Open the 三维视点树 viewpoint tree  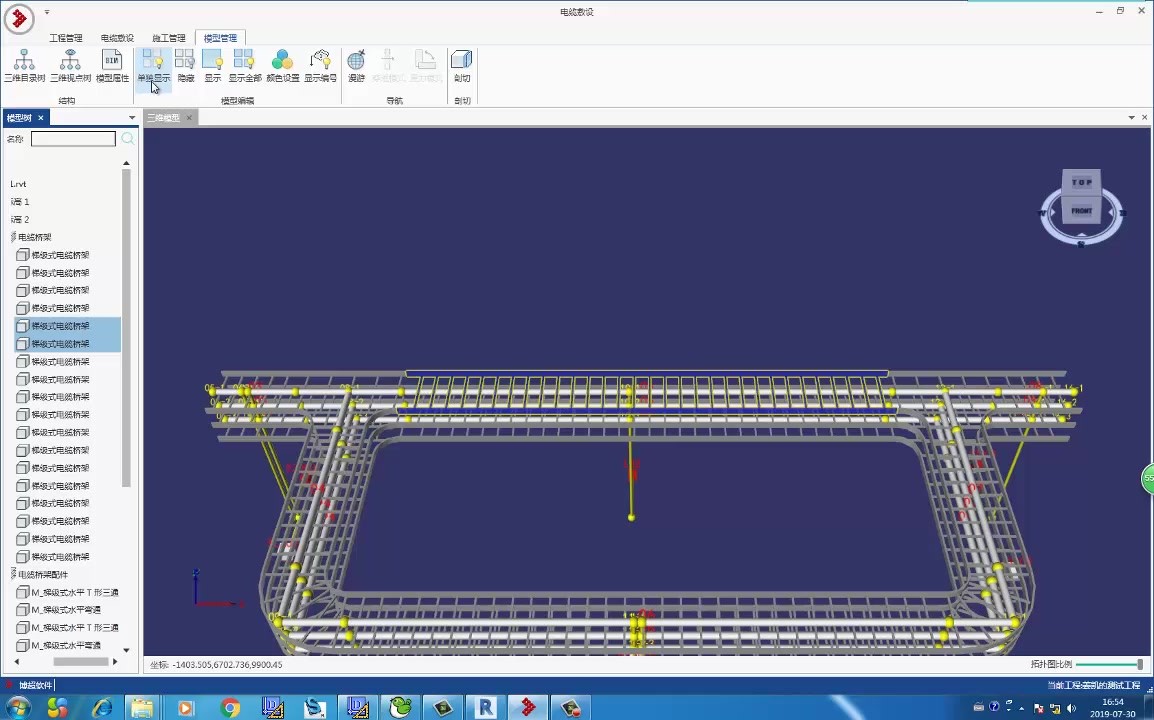click(x=71, y=66)
